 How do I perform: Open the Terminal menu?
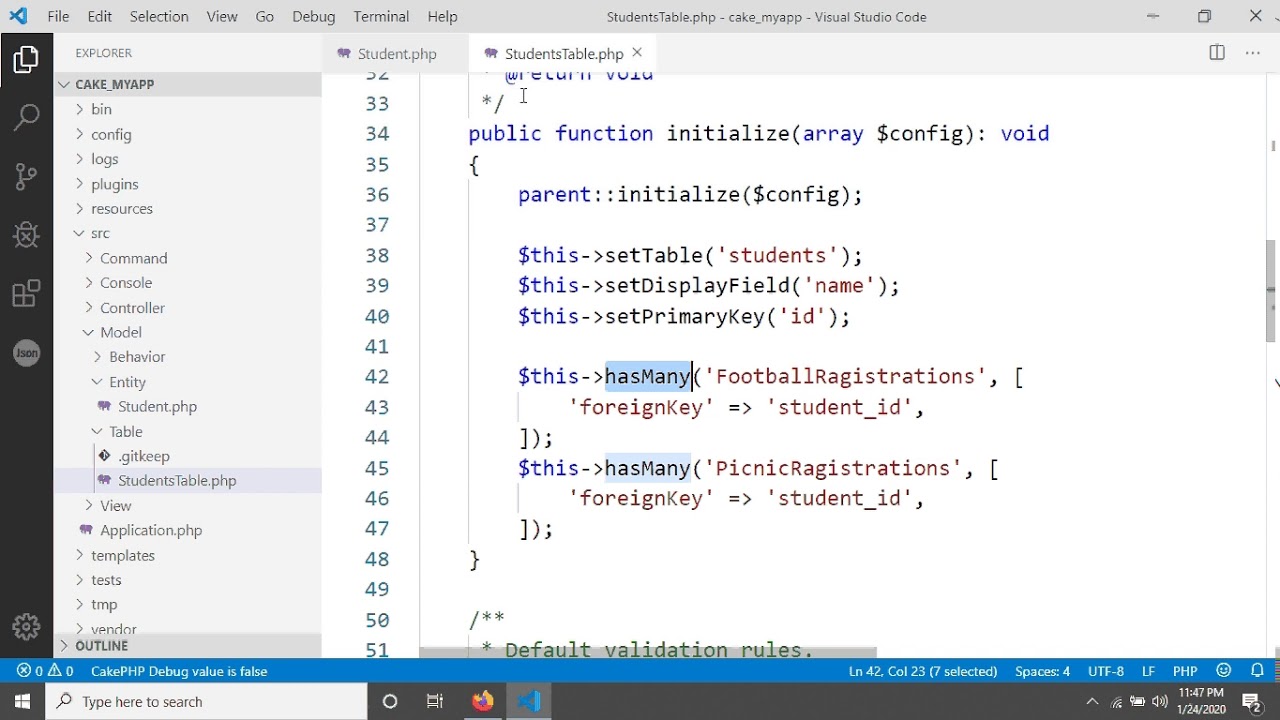[381, 16]
